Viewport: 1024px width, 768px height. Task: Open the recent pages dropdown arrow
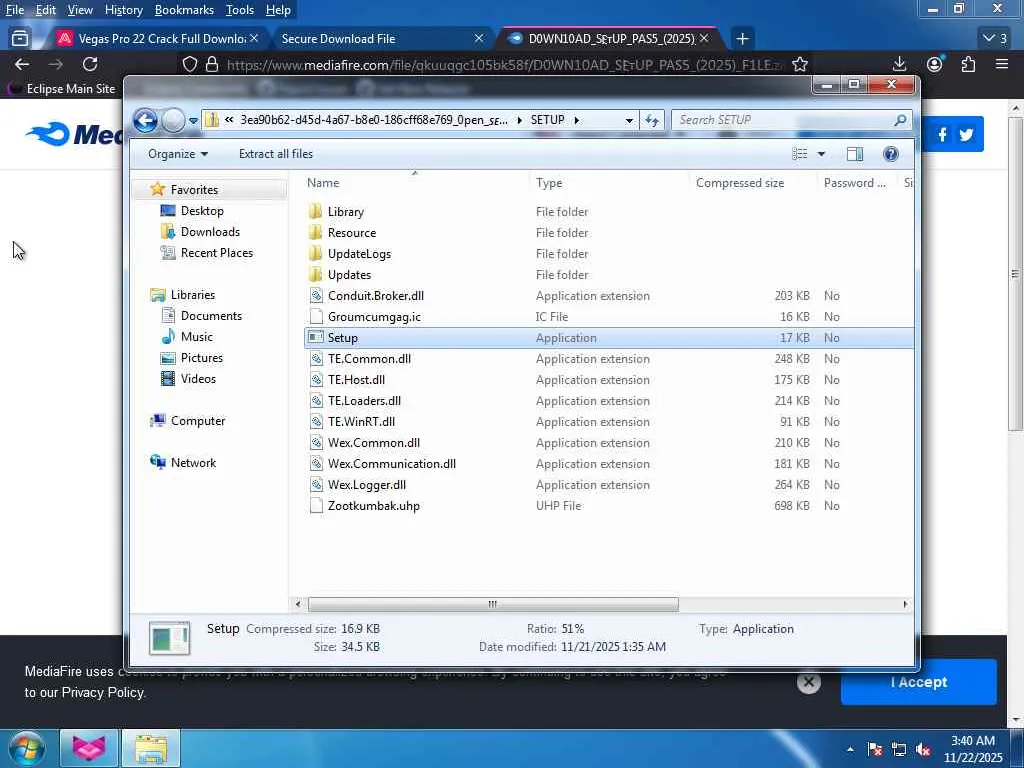pos(193,121)
